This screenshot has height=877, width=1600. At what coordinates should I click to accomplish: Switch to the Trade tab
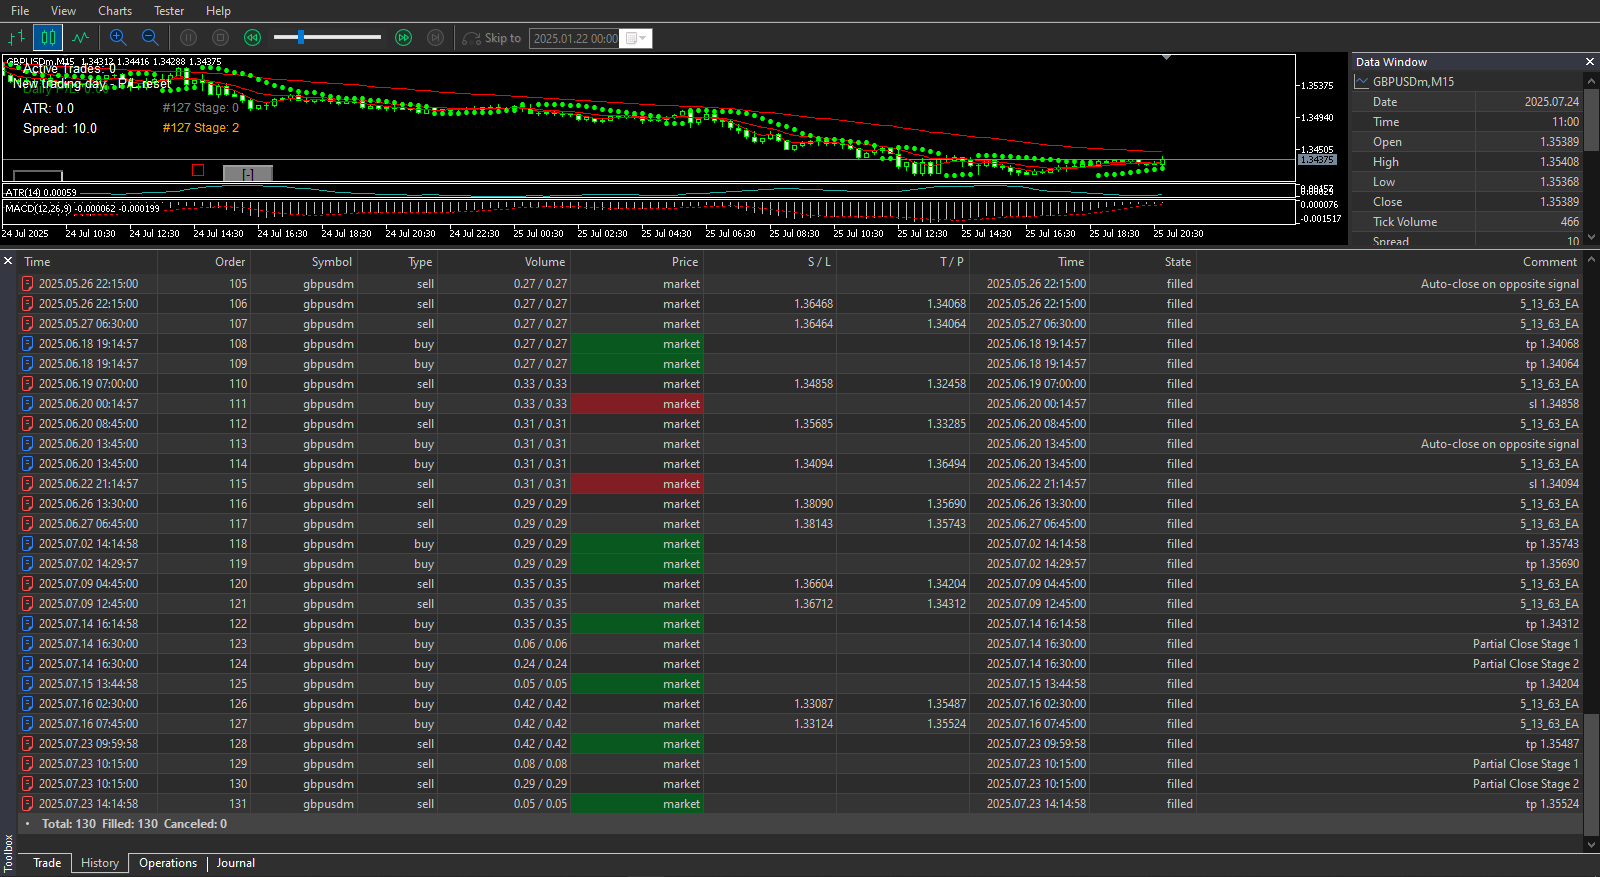coord(47,863)
